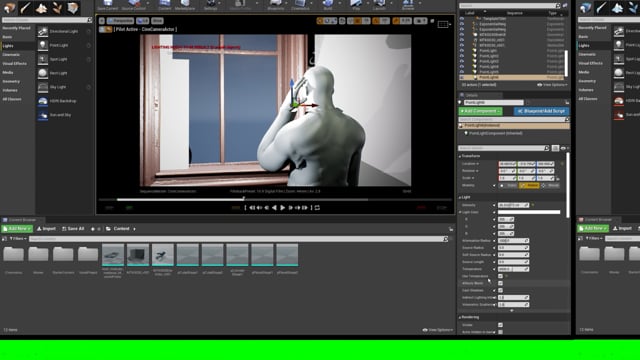This screenshot has width=640, height=360.
Task: Click the Blueprint/Add Script button
Action: tap(541, 111)
